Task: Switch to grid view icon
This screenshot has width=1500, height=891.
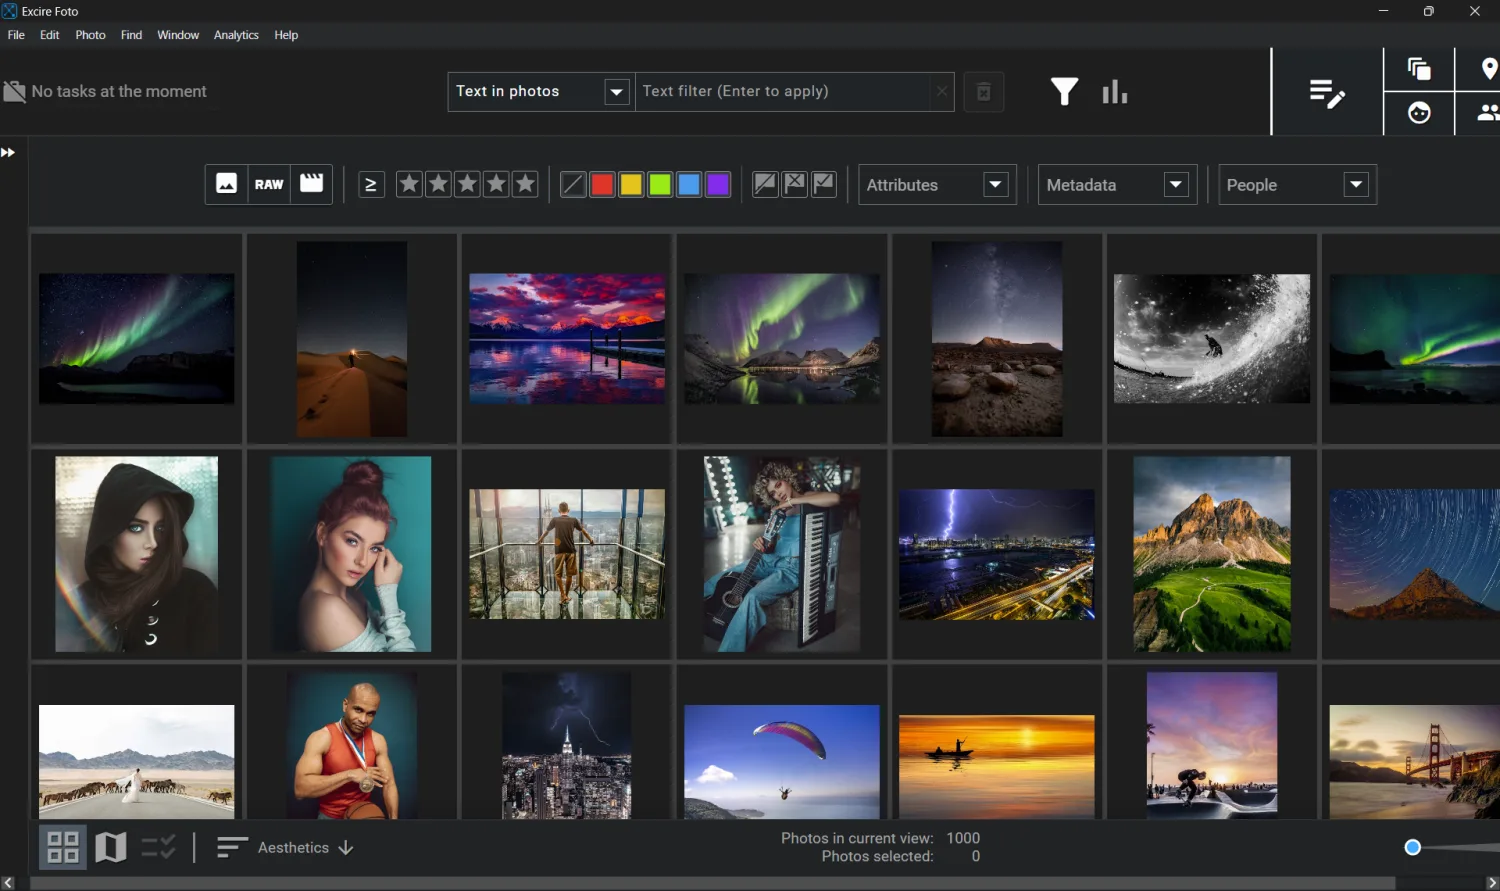Action: (63, 847)
